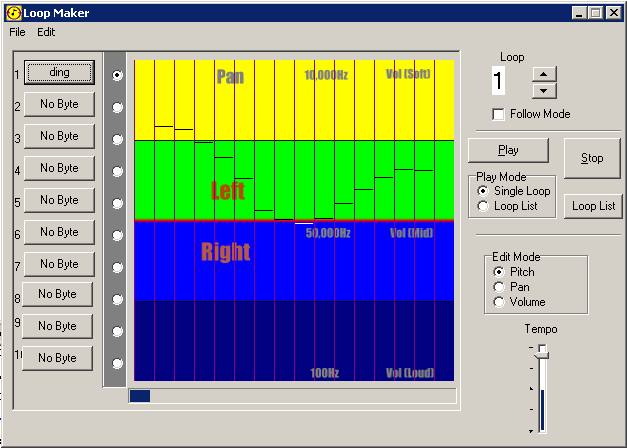
Task: Click the No Byte button in slot 7
Action: 59,264
